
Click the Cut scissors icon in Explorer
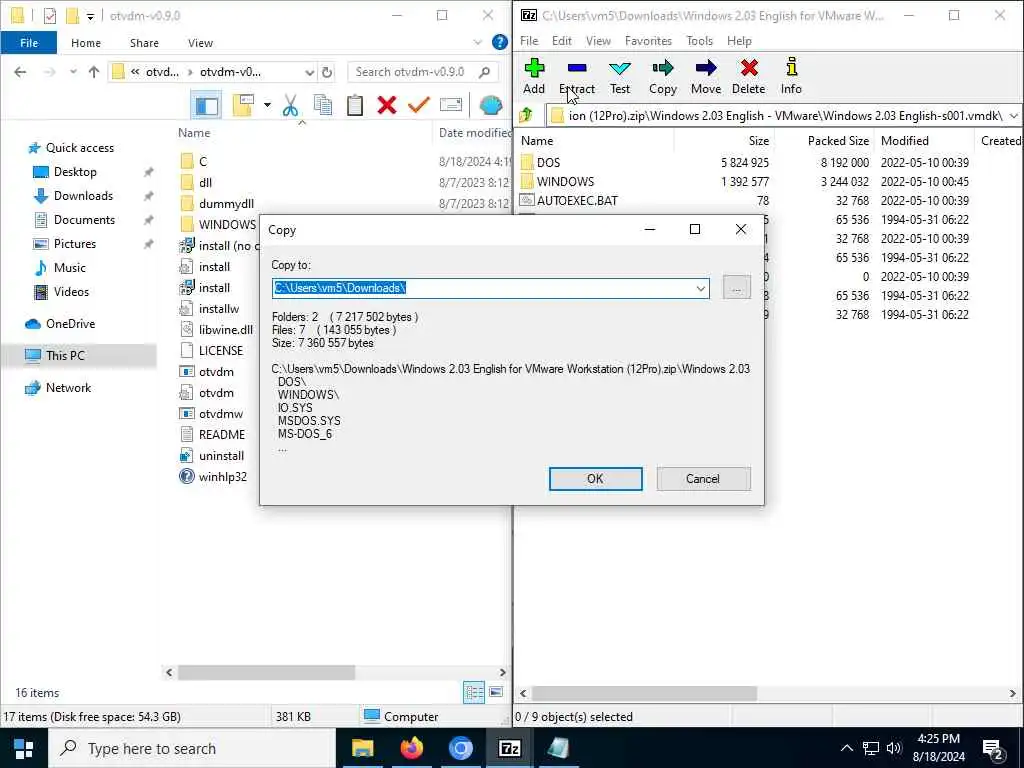(291, 105)
